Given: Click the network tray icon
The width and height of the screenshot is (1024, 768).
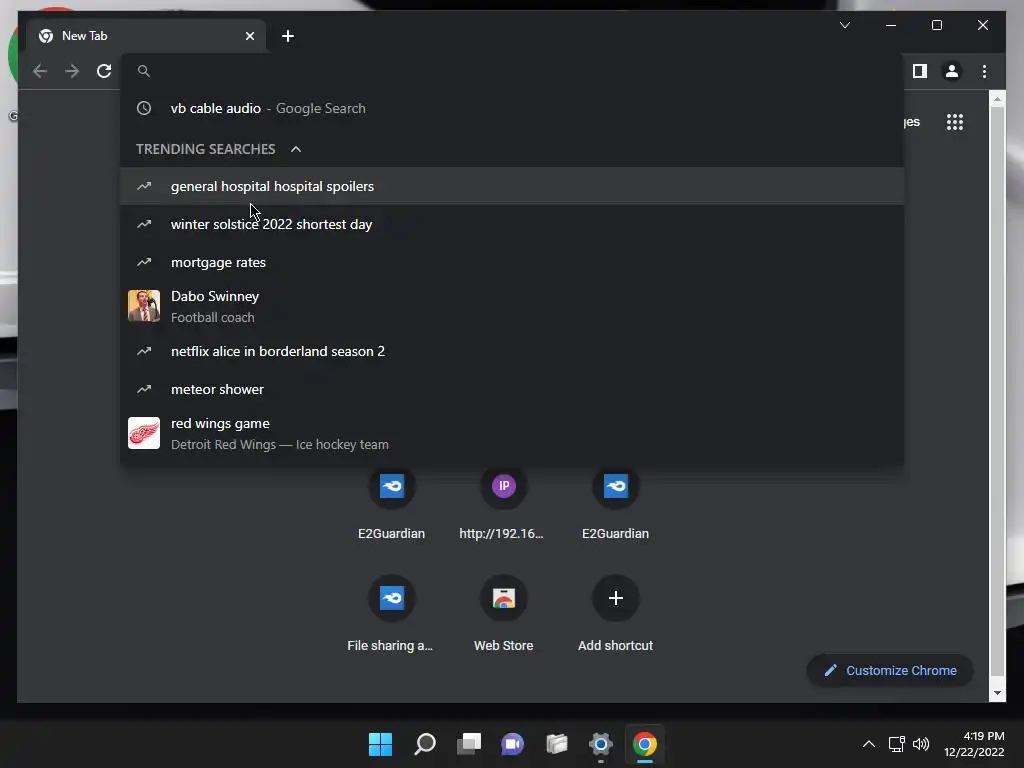Looking at the screenshot, I should pos(897,744).
